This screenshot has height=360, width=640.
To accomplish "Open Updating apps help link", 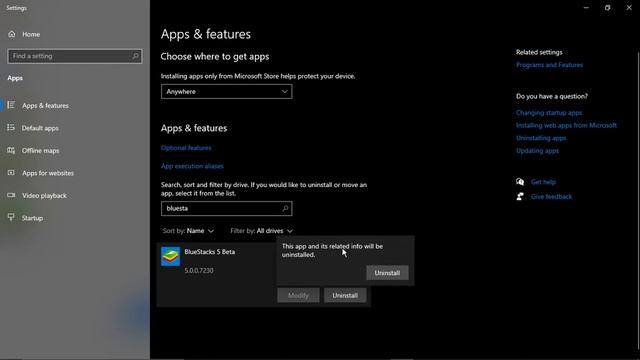I will (537, 151).
